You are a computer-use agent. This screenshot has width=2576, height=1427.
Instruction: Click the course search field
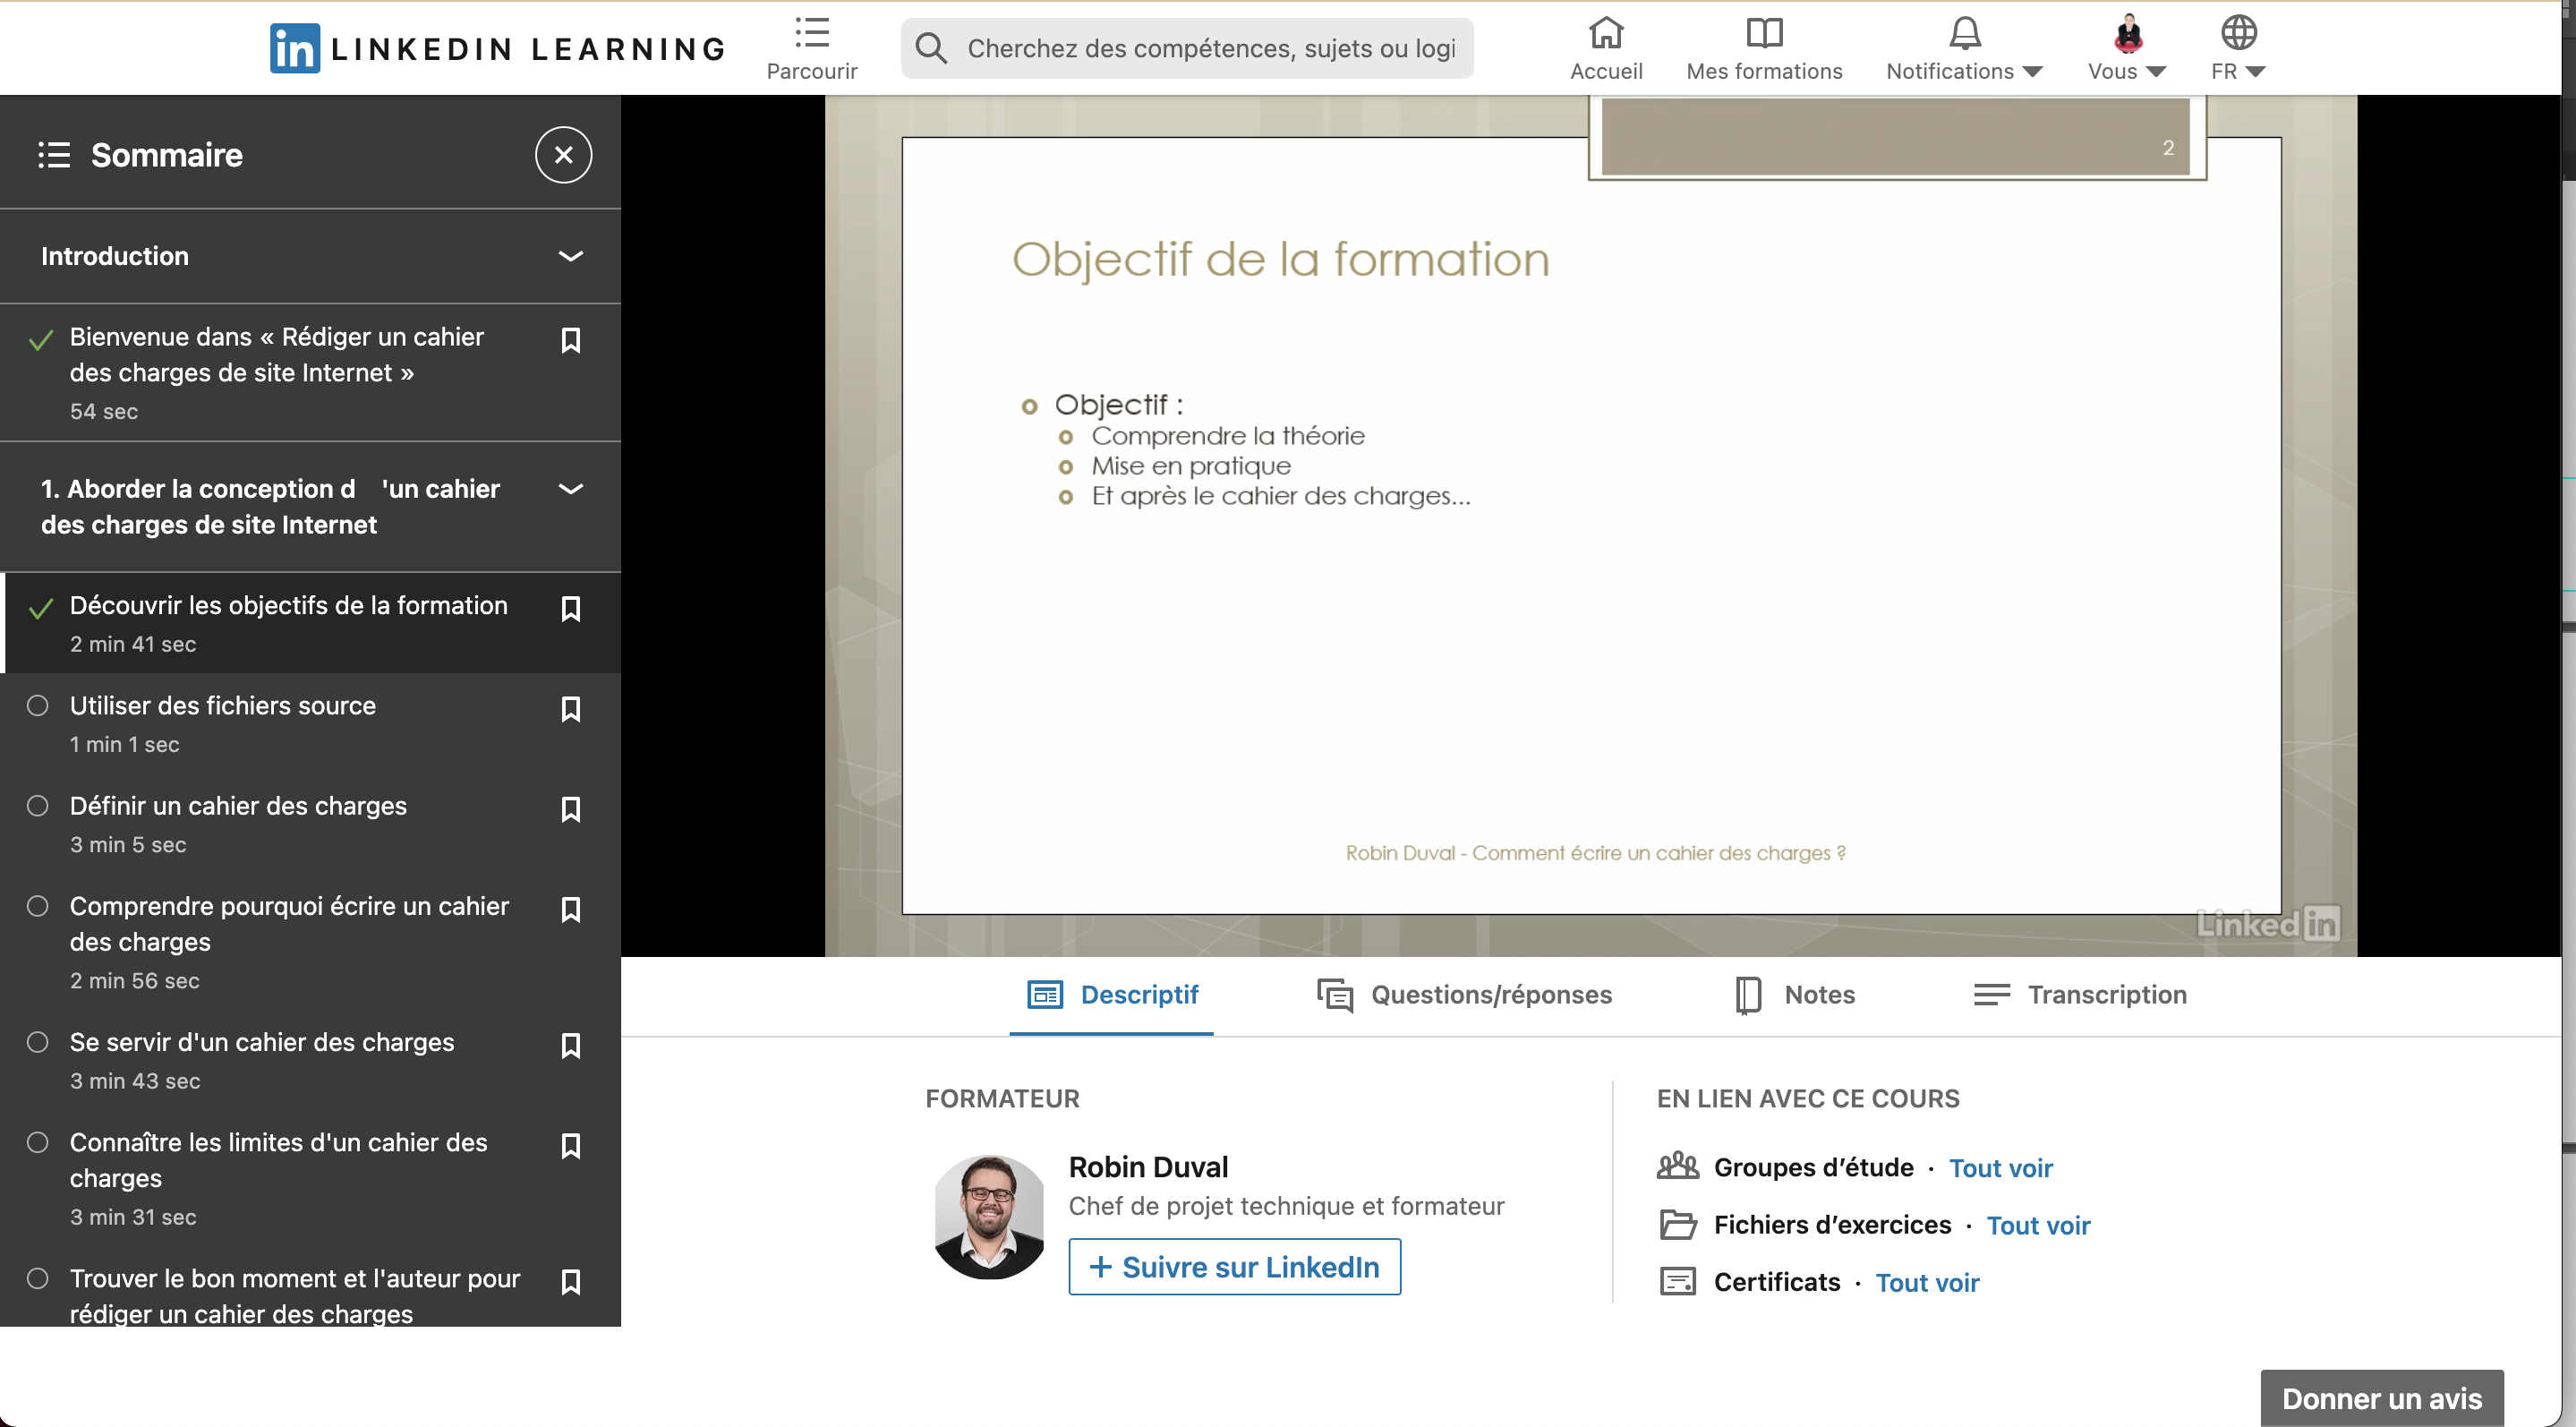tap(1210, 48)
